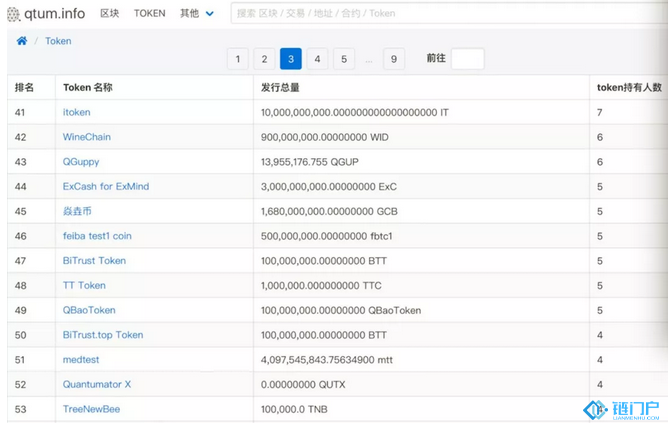Open the TreeNewBee token link
The width and height of the screenshot is (670, 428).
click(91, 410)
